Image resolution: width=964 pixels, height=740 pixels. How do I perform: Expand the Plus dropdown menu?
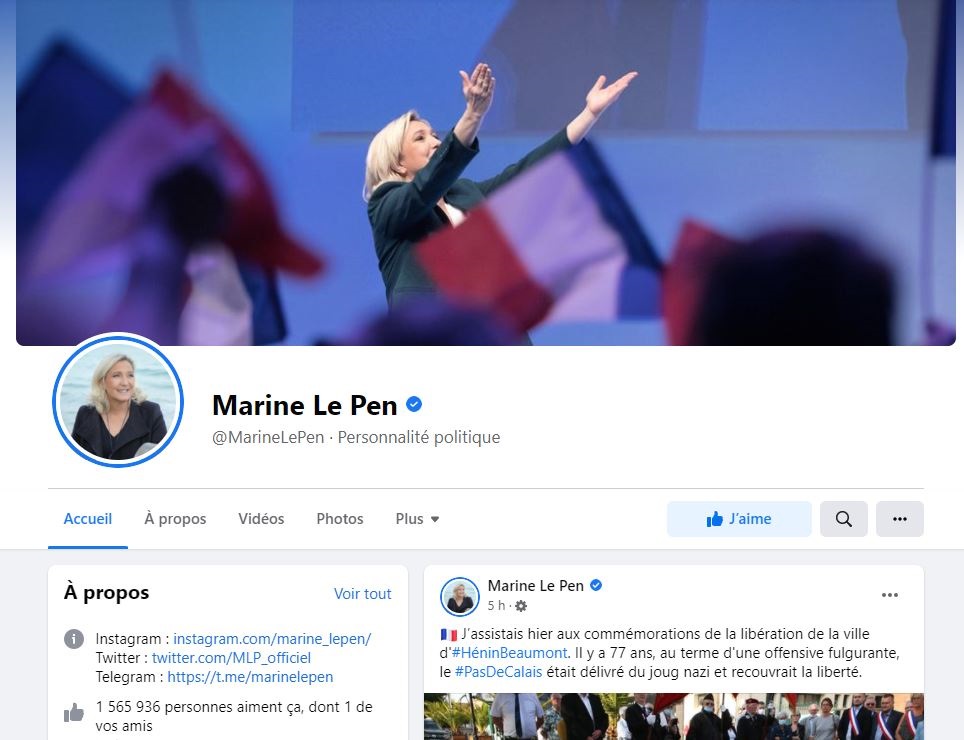(417, 519)
